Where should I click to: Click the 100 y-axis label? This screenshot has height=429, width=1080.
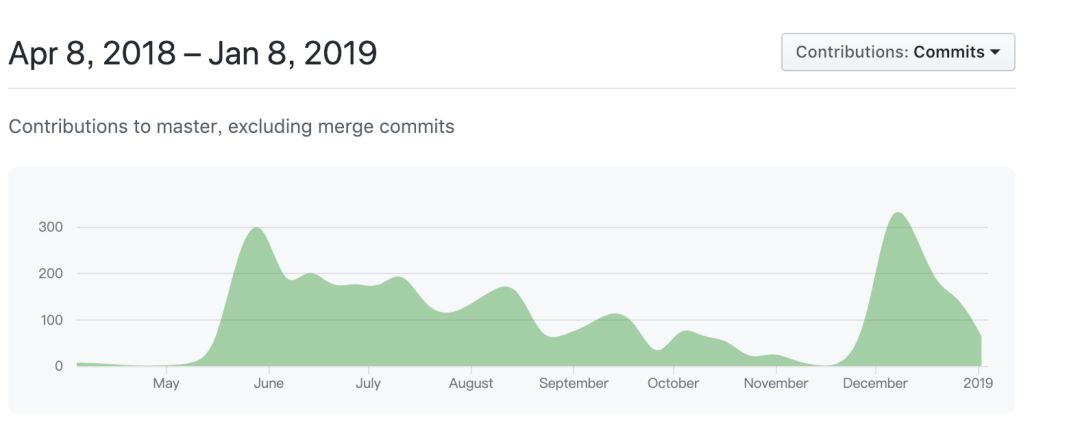[x=50, y=320]
